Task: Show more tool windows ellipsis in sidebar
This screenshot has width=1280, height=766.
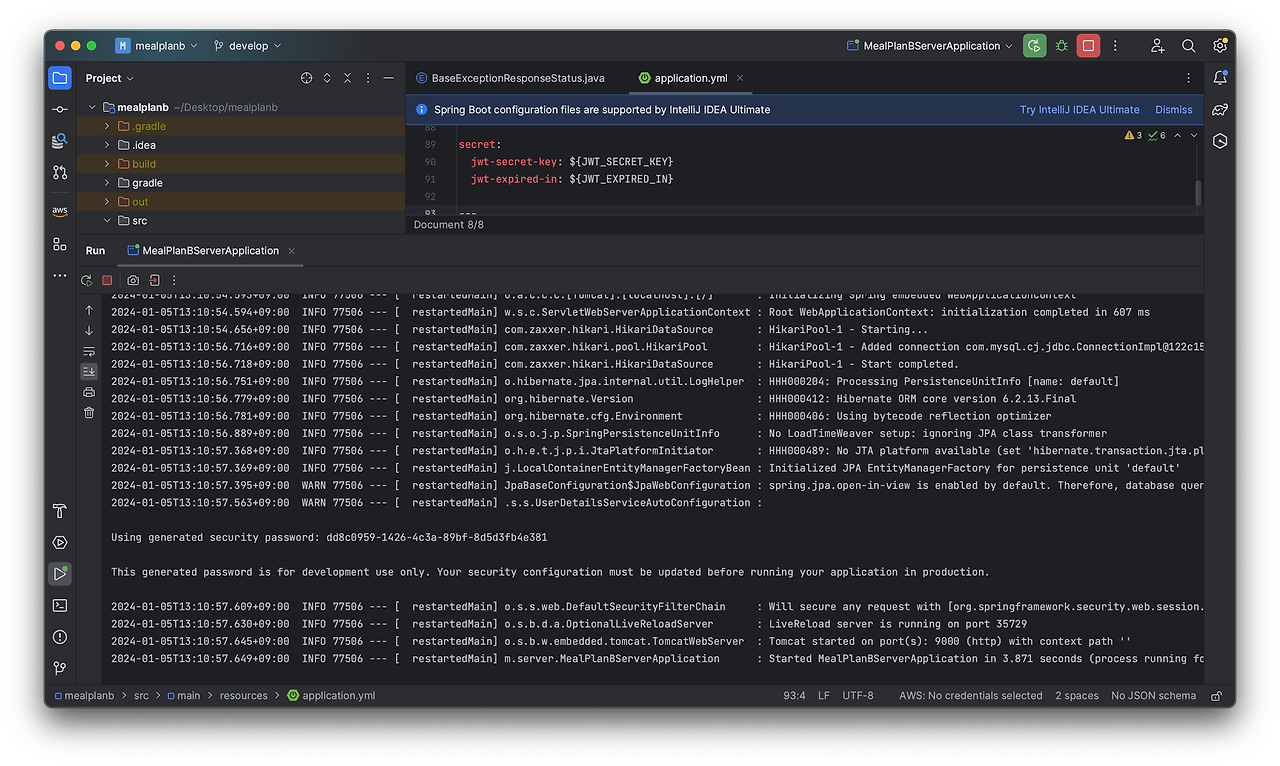Action: (60, 275)
